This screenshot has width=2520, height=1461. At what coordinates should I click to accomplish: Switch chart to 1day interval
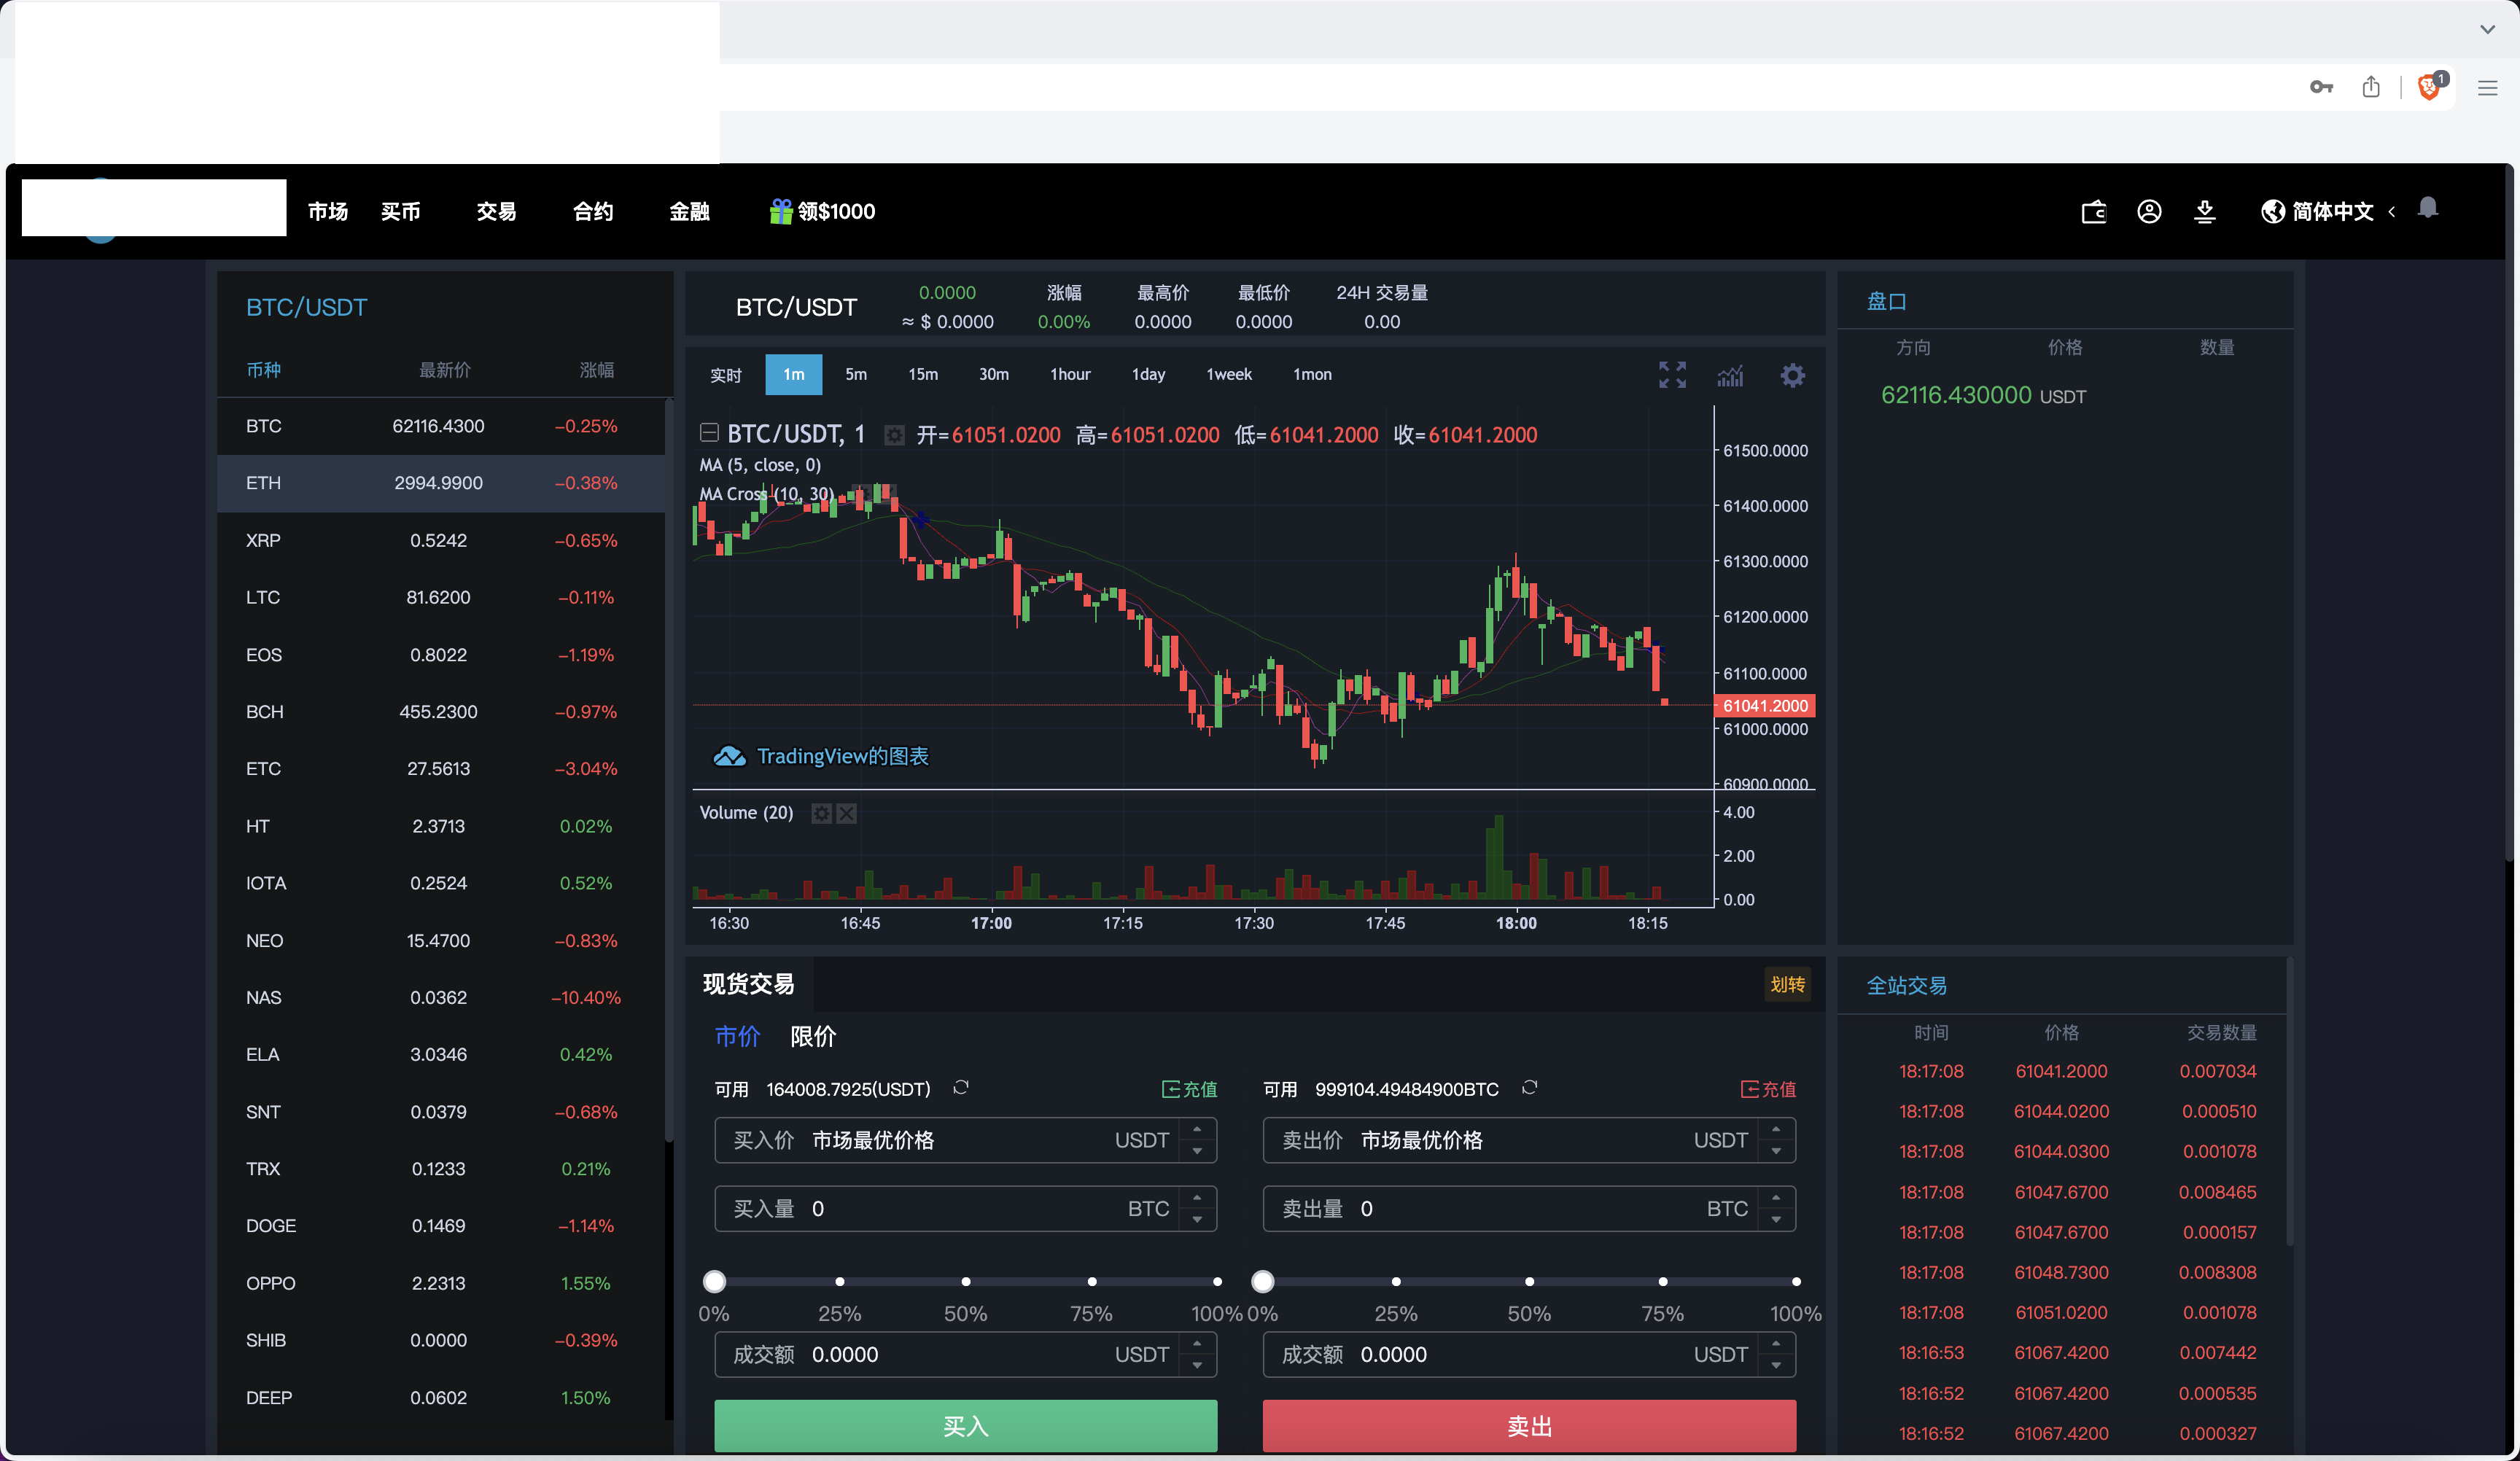click(1148, 375)
